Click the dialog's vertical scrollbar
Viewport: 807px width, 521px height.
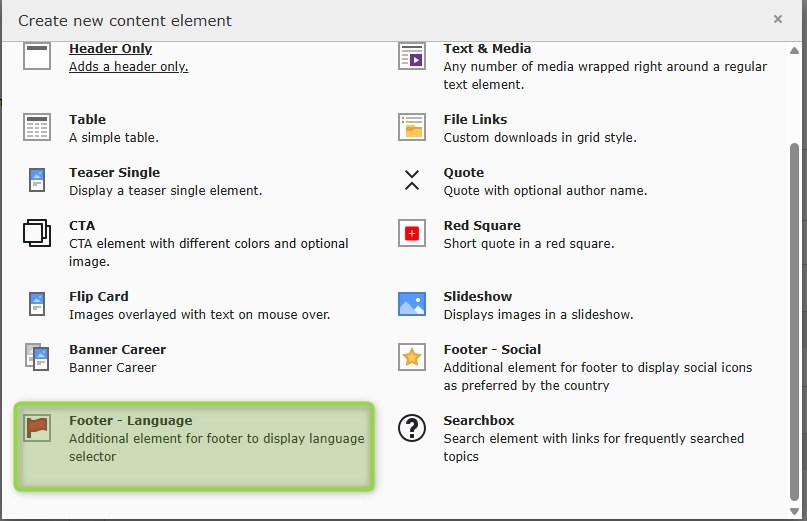coord(795,320)
